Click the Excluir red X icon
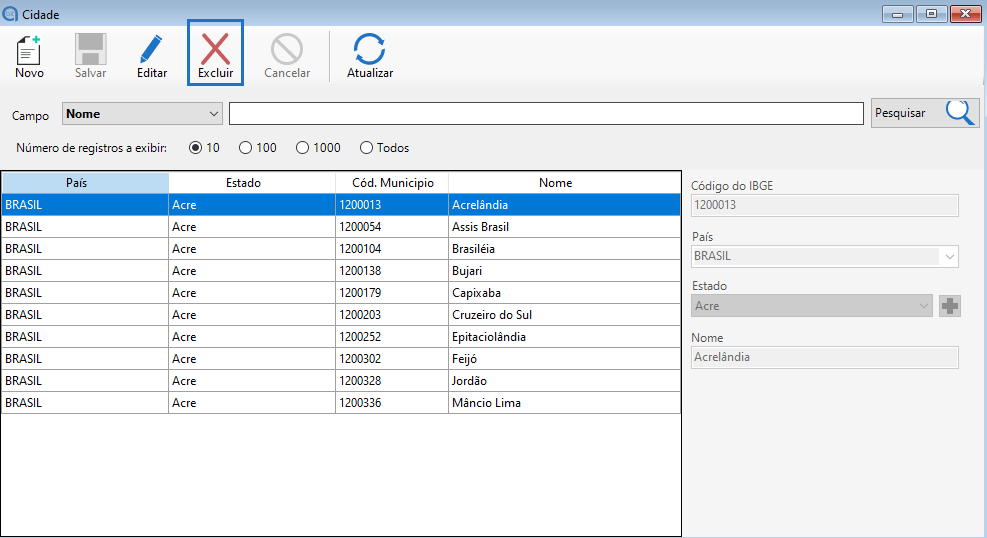987x538 pixels. pos(215,50)
